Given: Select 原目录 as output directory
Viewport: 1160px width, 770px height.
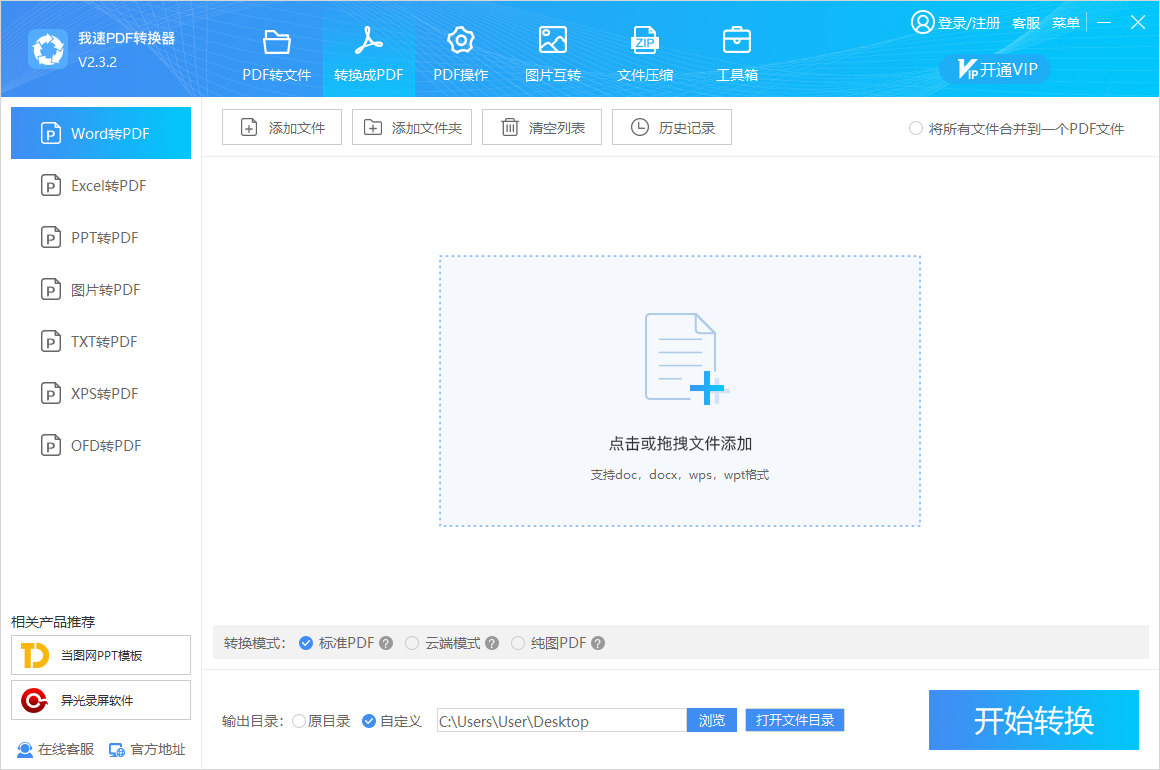Looking at the screenshot, I should click(x=299, y=721).
